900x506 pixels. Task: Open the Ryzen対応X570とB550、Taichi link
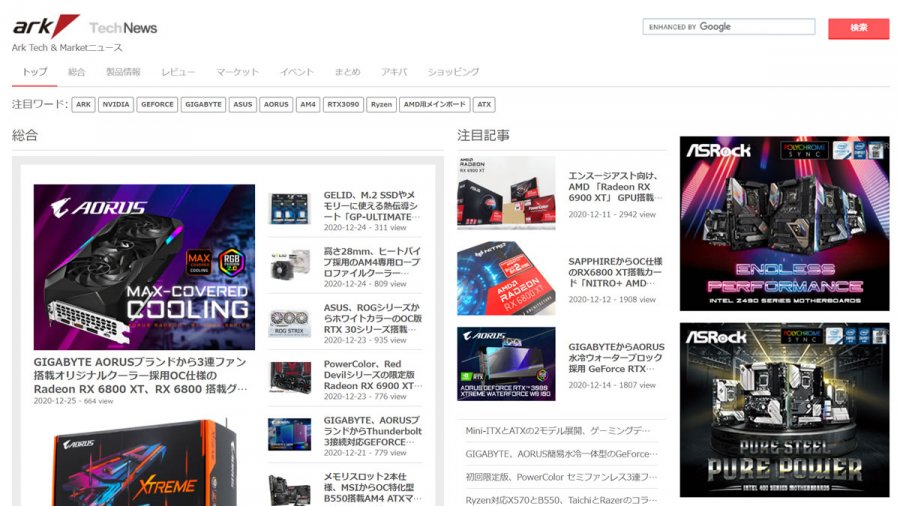pyautogui.click(x=561, y=500)
